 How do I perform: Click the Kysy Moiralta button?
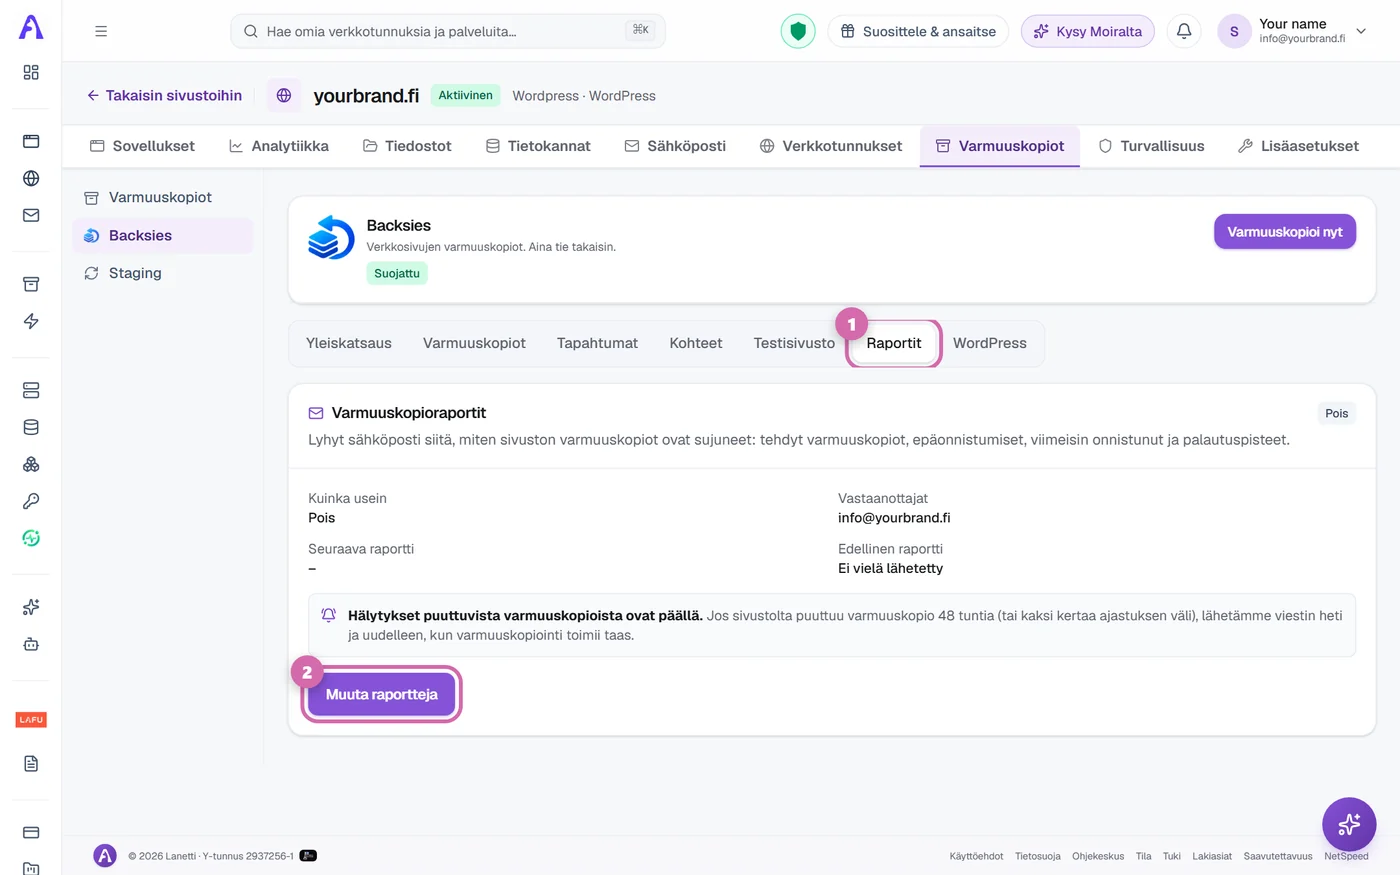(1088, 31)
